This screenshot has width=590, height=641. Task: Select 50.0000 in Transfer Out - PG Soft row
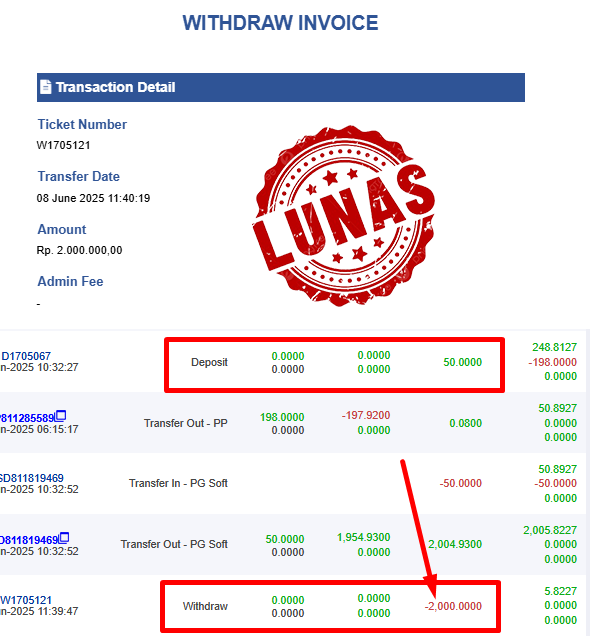285,539
